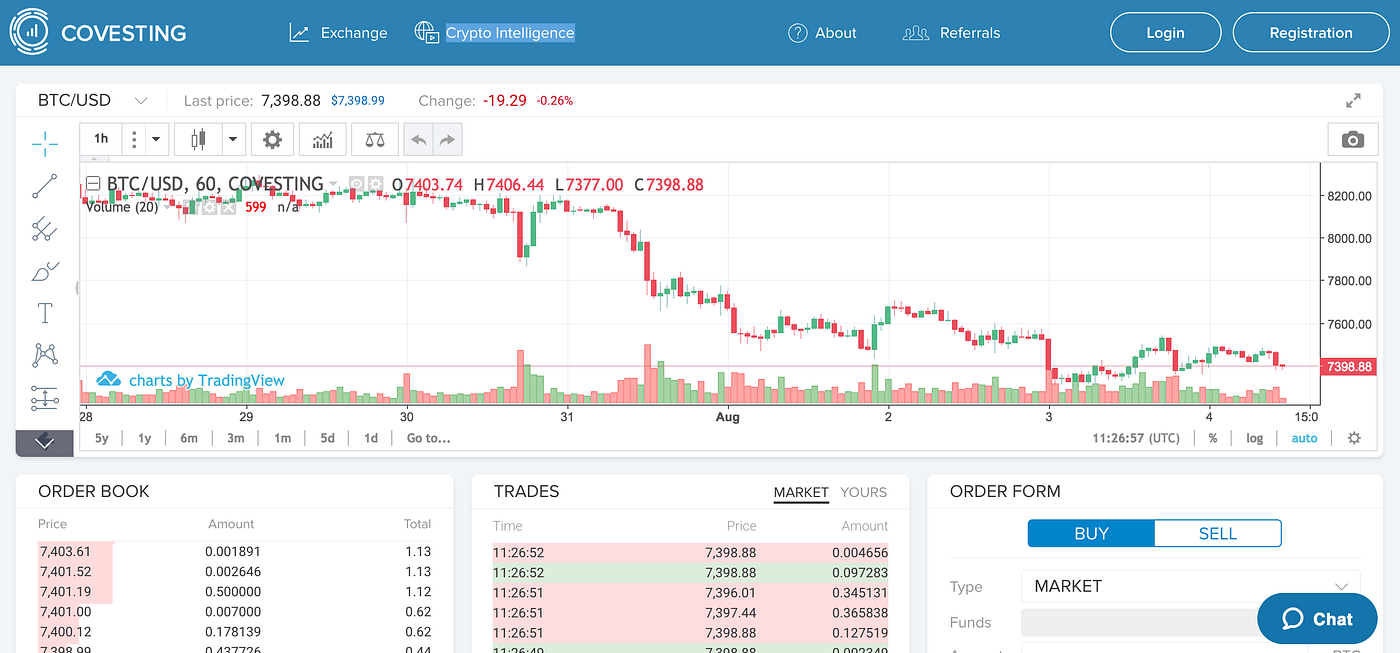Viewport: 1400px width, 653px height.
Task: Click order book price 7,403.61
Action: click(65, 551)
